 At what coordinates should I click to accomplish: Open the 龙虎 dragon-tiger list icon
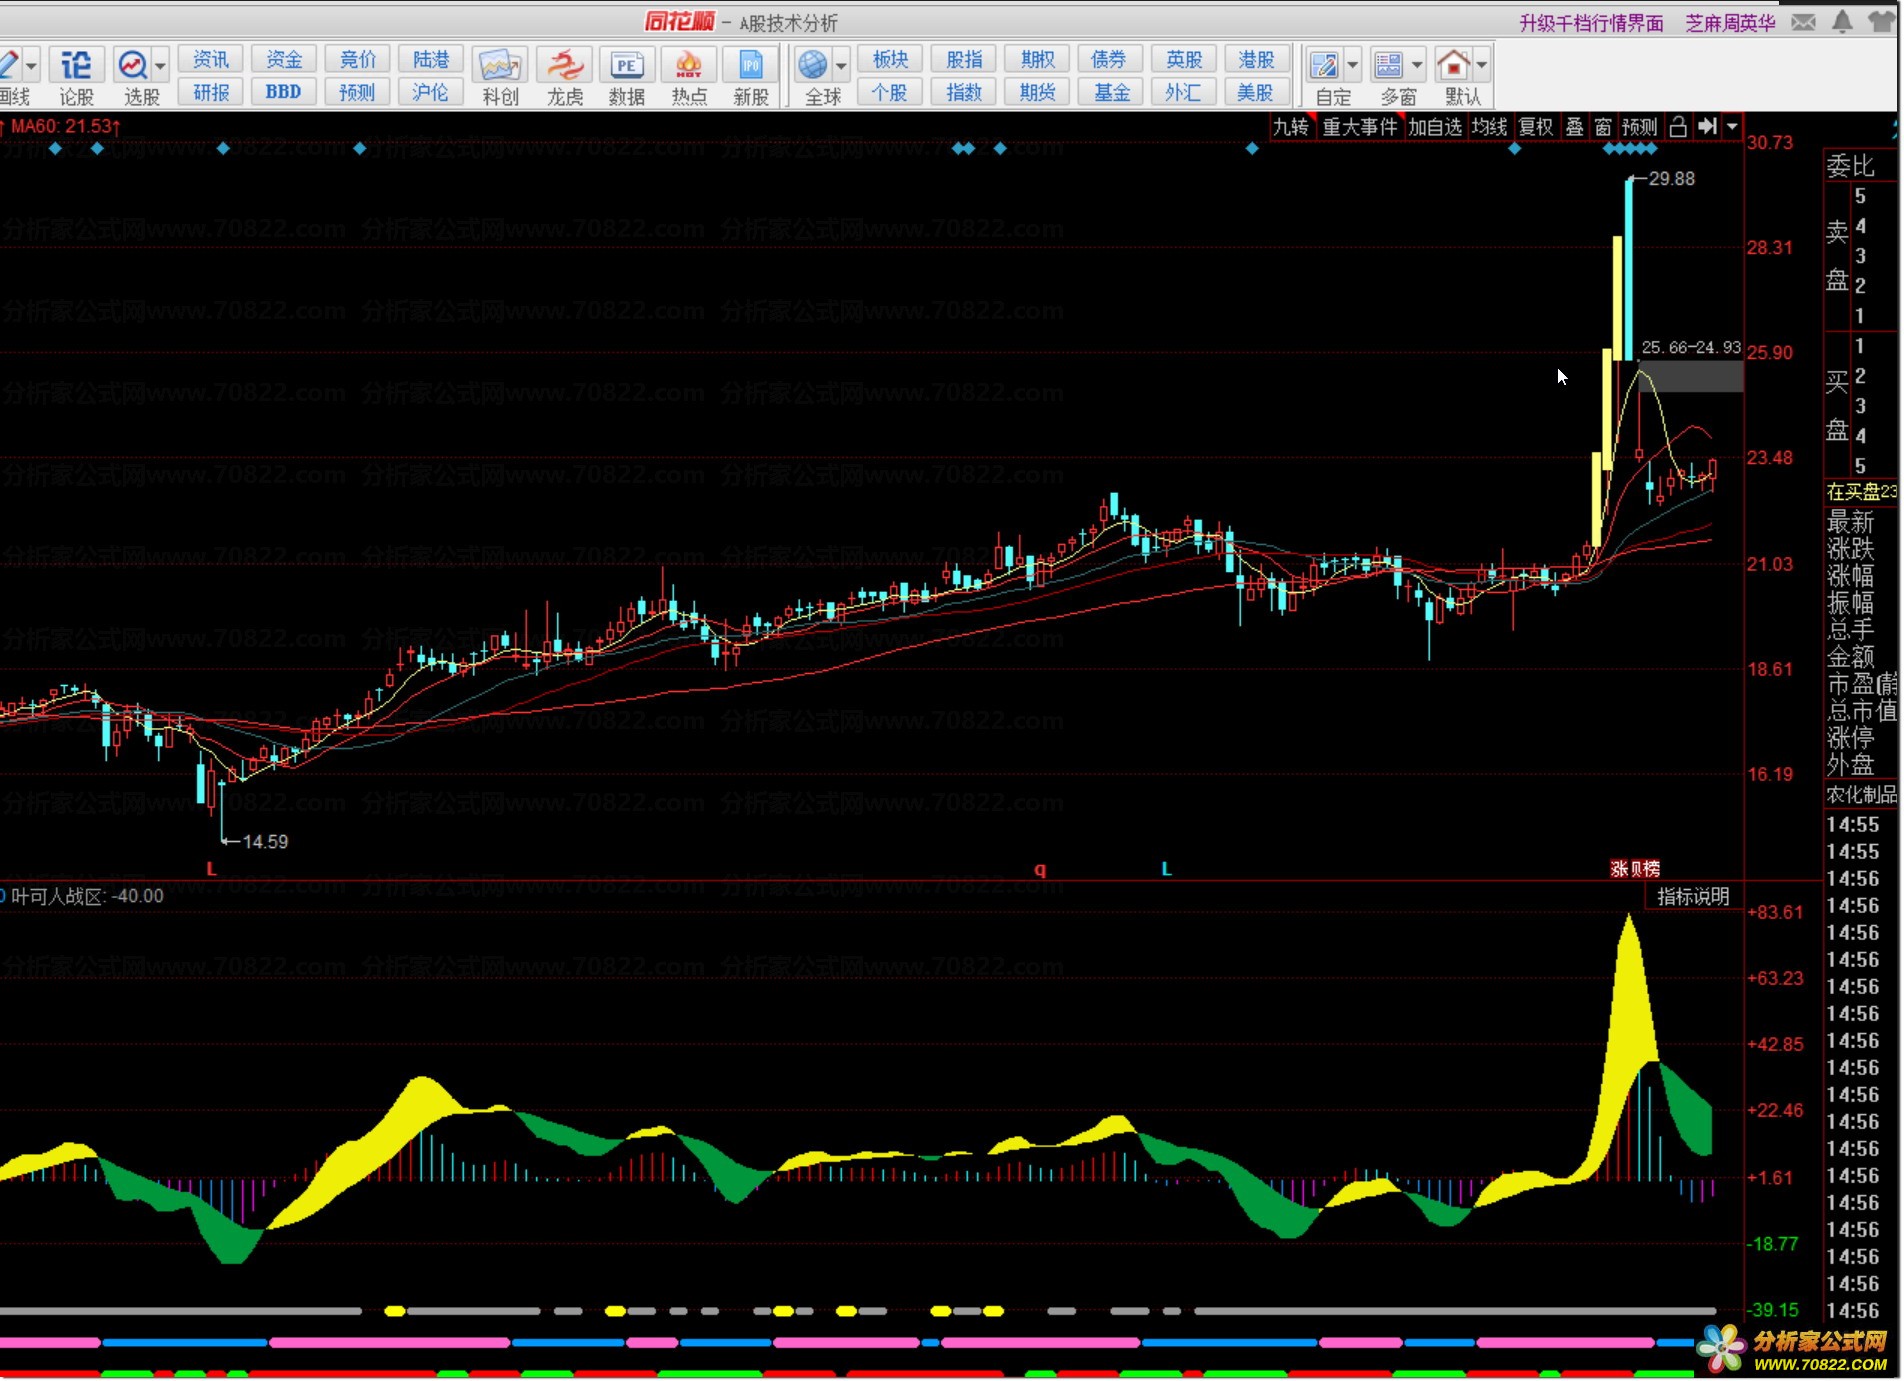click(564, 66)
